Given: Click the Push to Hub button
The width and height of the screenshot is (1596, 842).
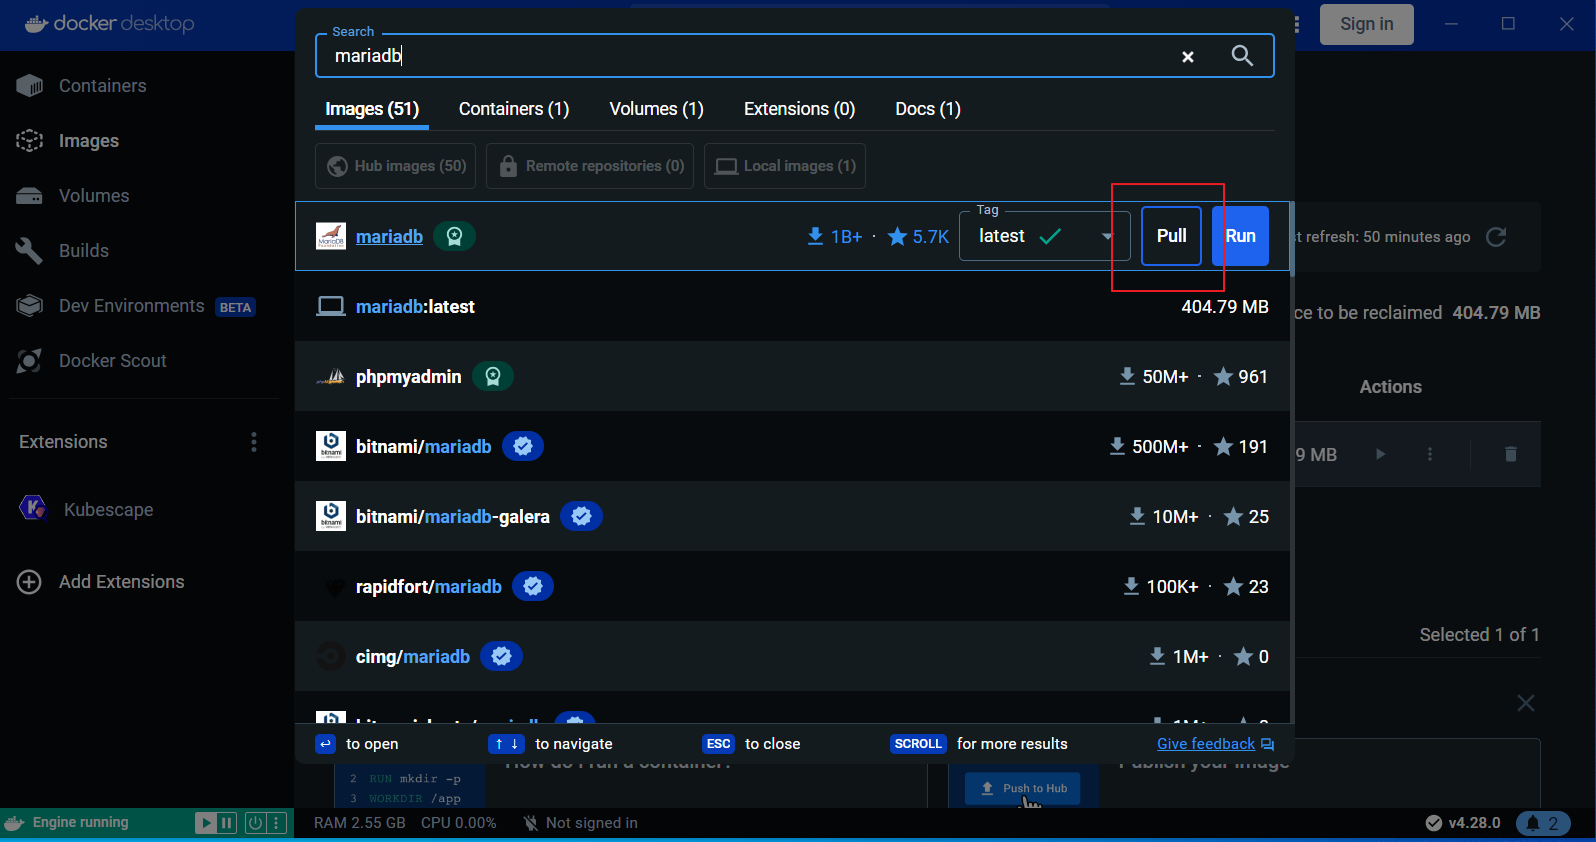Looking at the screenshot, I should point(1023,788).
